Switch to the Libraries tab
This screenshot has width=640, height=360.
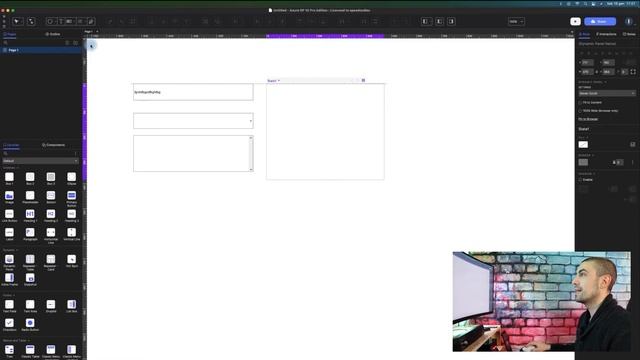click(11, 145)
